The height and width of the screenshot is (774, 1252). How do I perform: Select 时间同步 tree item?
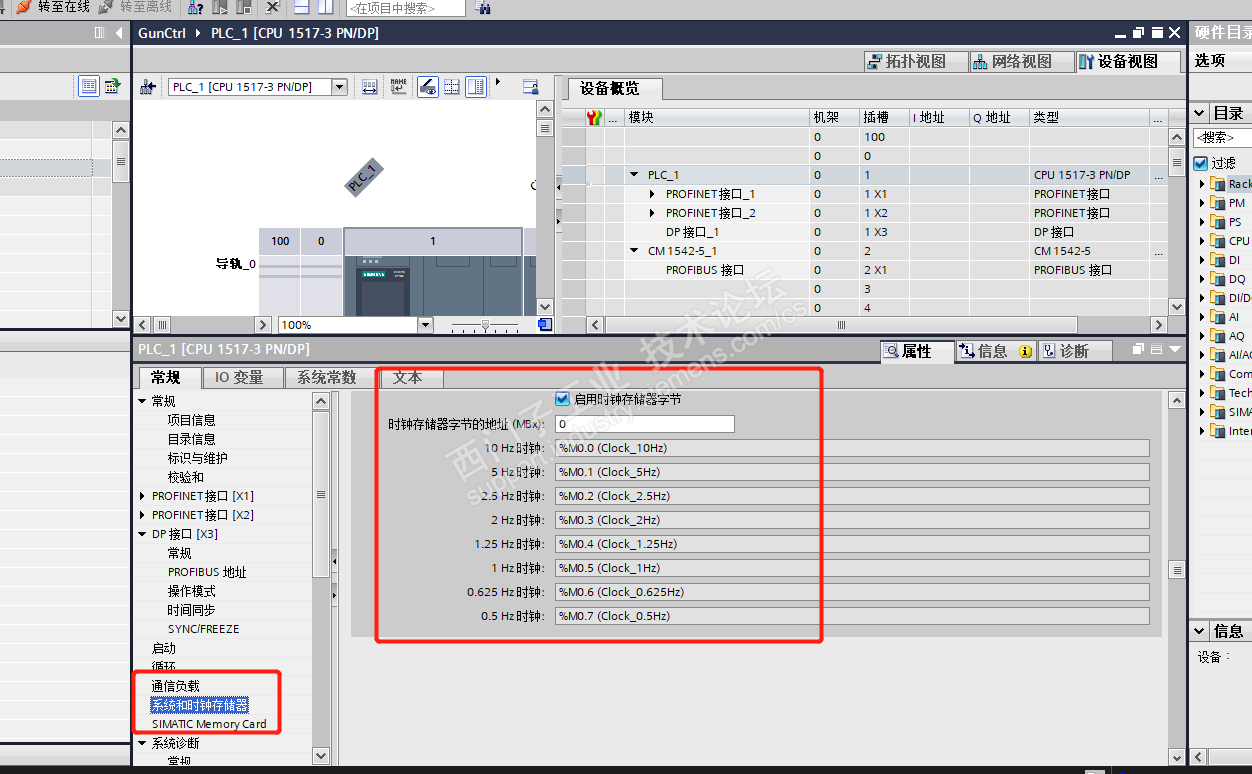point(191,610)
